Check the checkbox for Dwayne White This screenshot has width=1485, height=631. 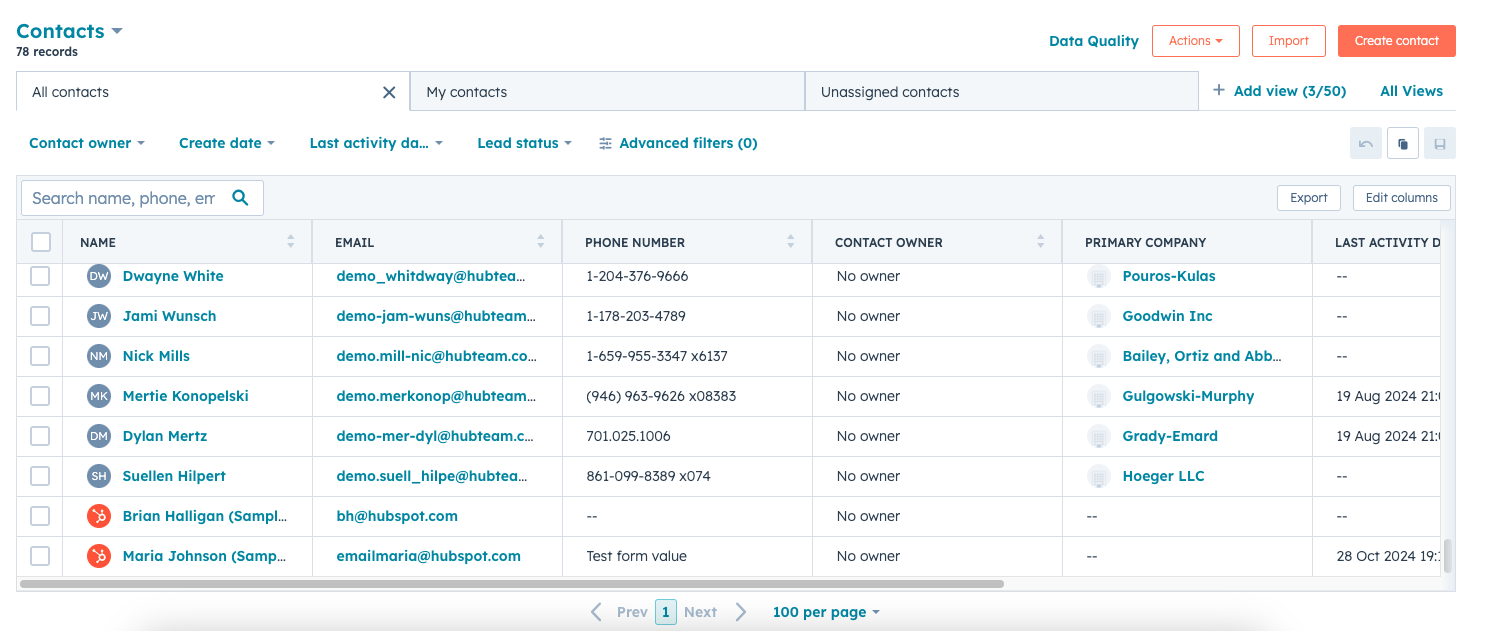click(x=40, y=276)
